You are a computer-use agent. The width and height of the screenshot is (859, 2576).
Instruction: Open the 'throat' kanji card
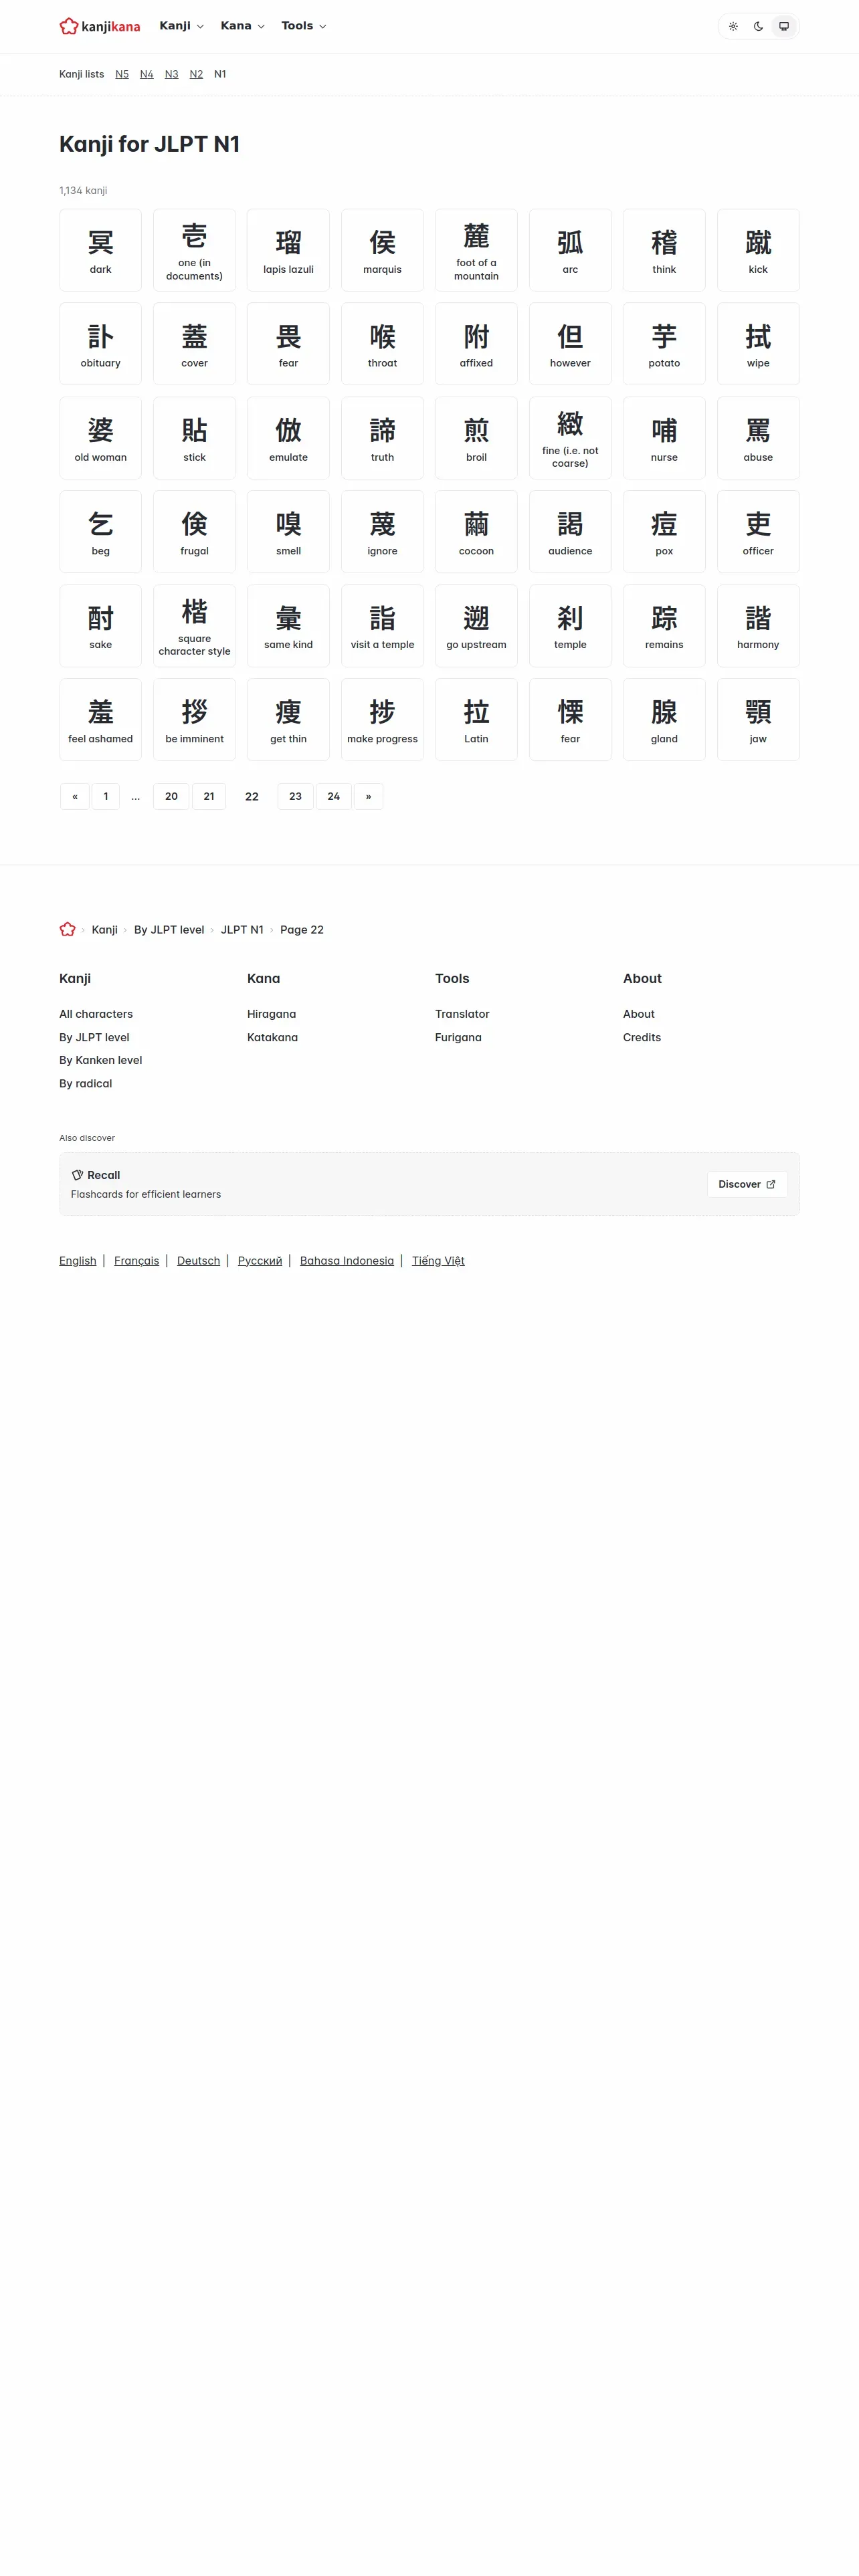tap(382, 344)
